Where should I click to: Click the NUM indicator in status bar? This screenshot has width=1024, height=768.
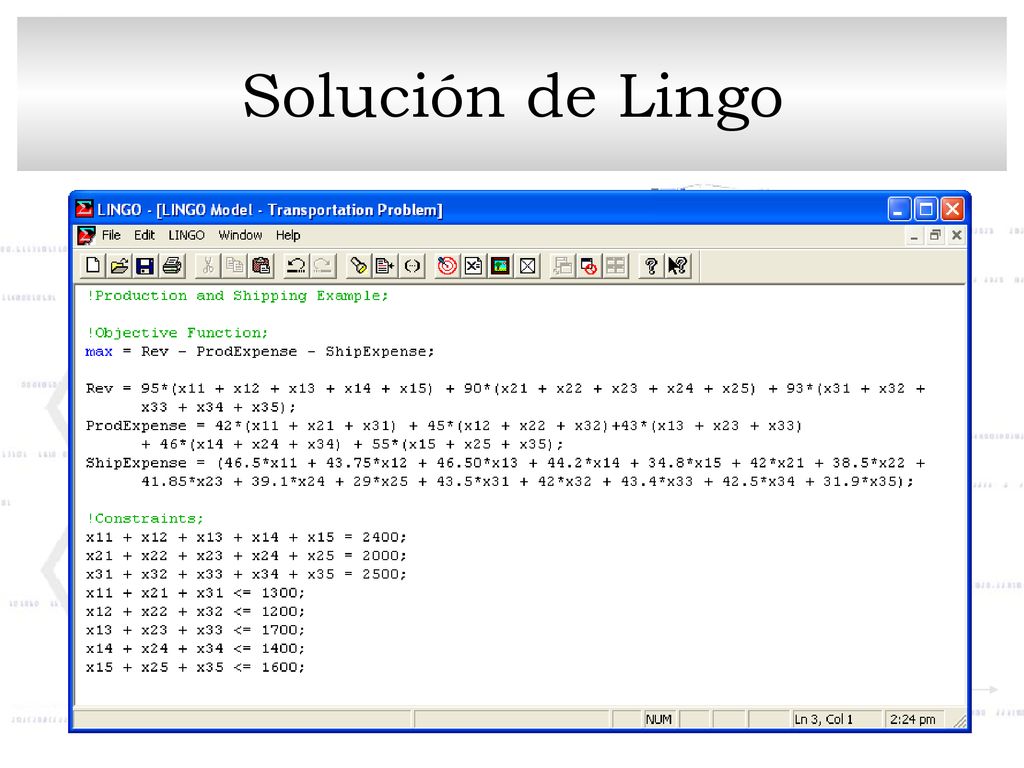pyautogui.click(x=658, y=719)
